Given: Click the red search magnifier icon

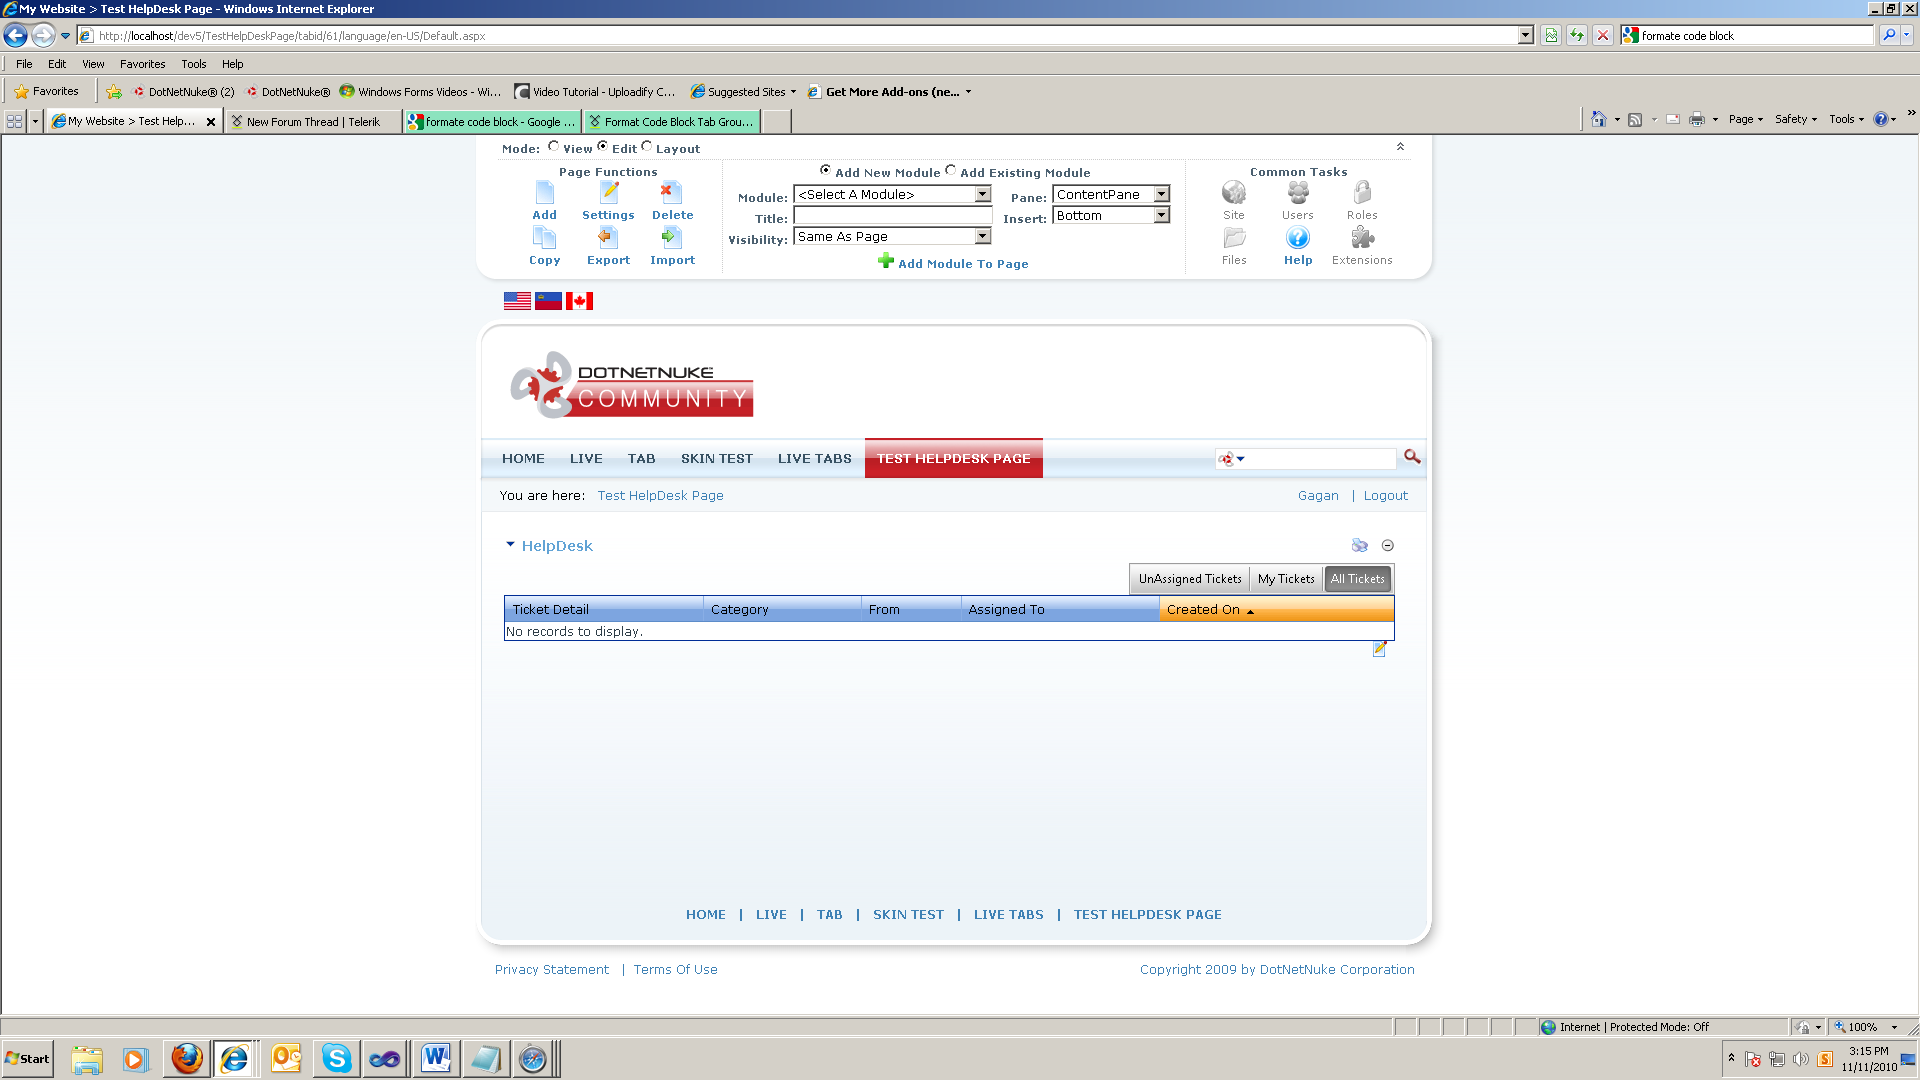Looking at the screenshot, I should (1411, 457).
